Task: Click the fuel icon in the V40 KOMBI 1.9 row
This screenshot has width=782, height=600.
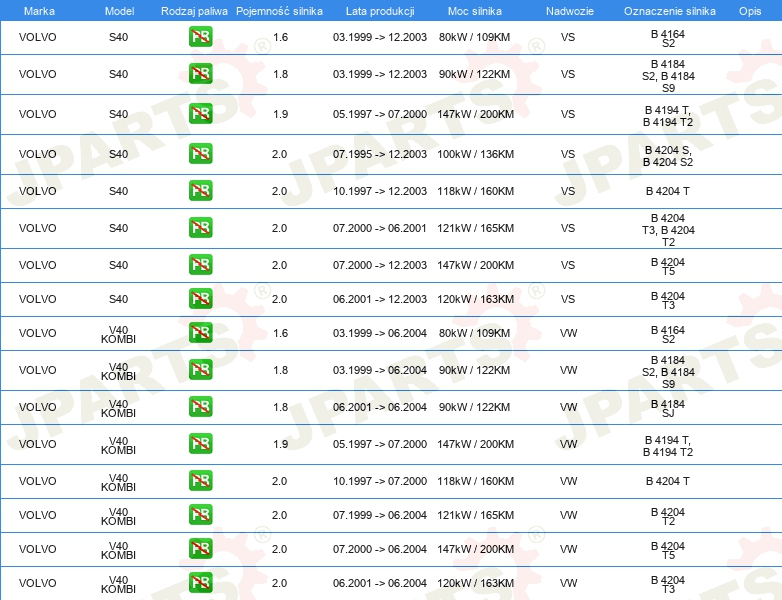Action: point(200,443)
